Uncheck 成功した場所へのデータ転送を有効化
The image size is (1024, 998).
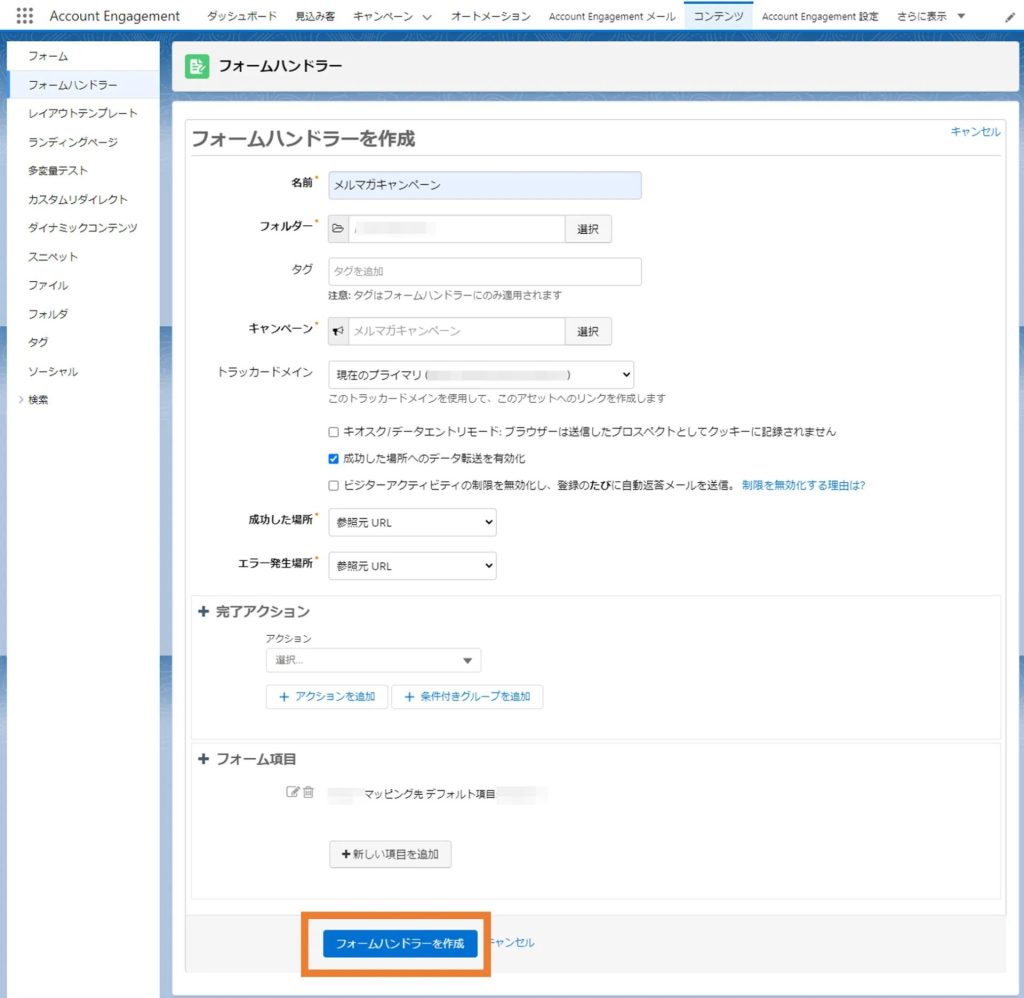334,459
